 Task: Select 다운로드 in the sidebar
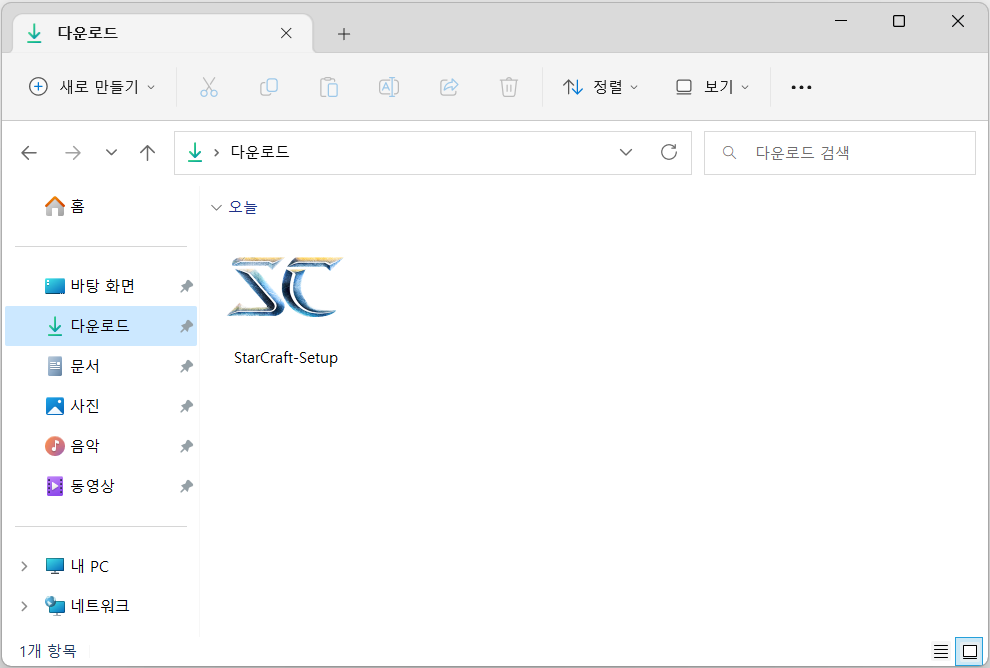[x=101, y=326]
